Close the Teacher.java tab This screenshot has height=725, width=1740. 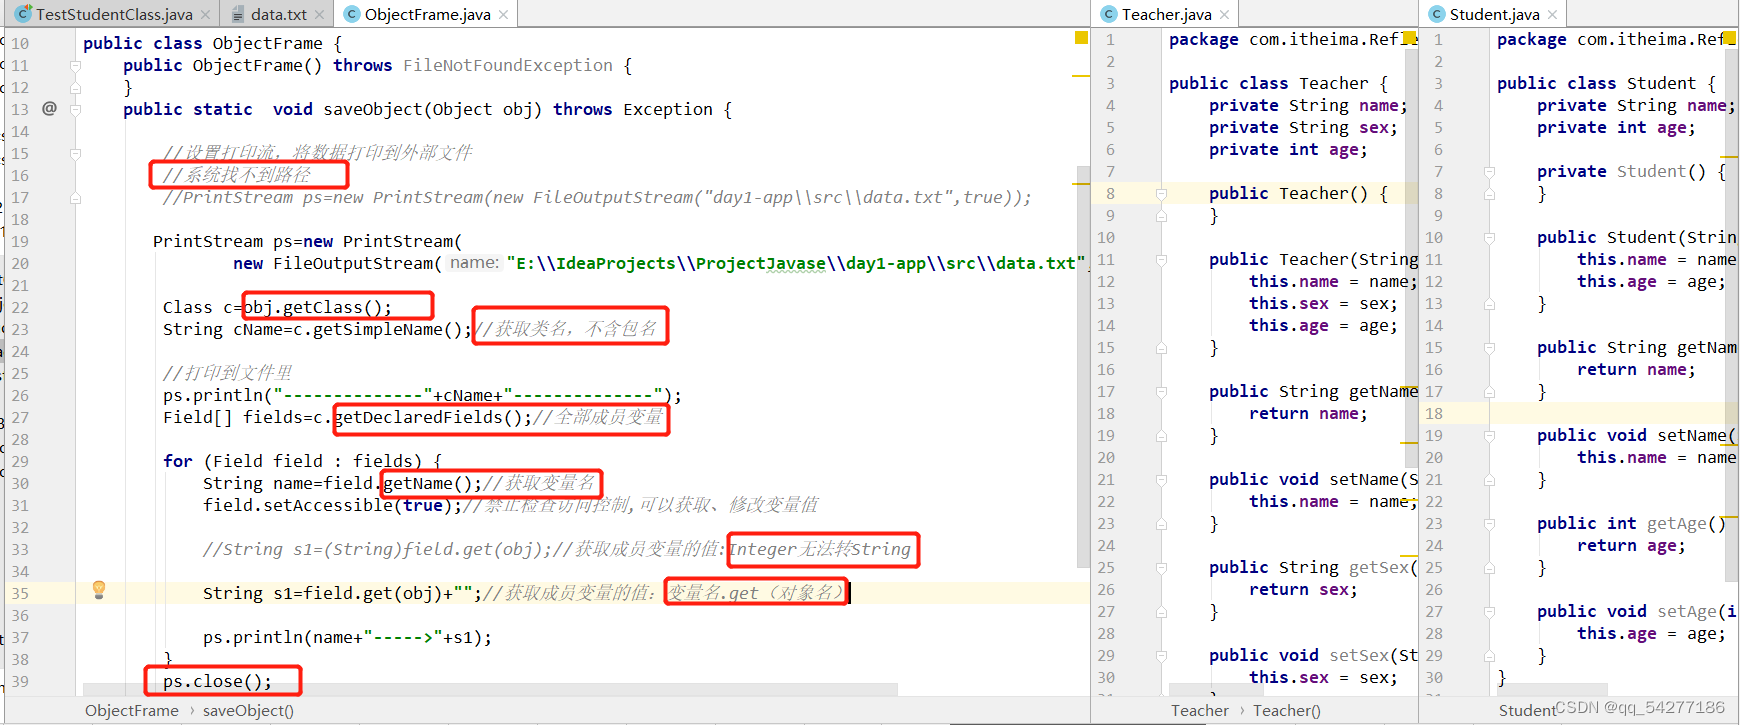pos(1224,15)
